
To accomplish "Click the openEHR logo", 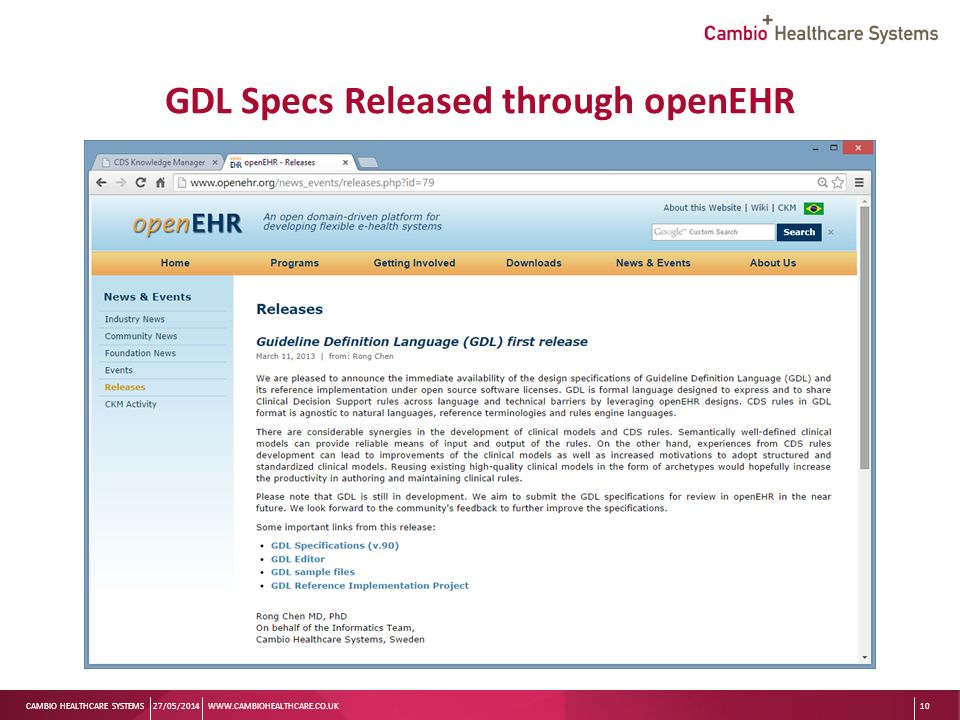I will [x=187, y=224].
